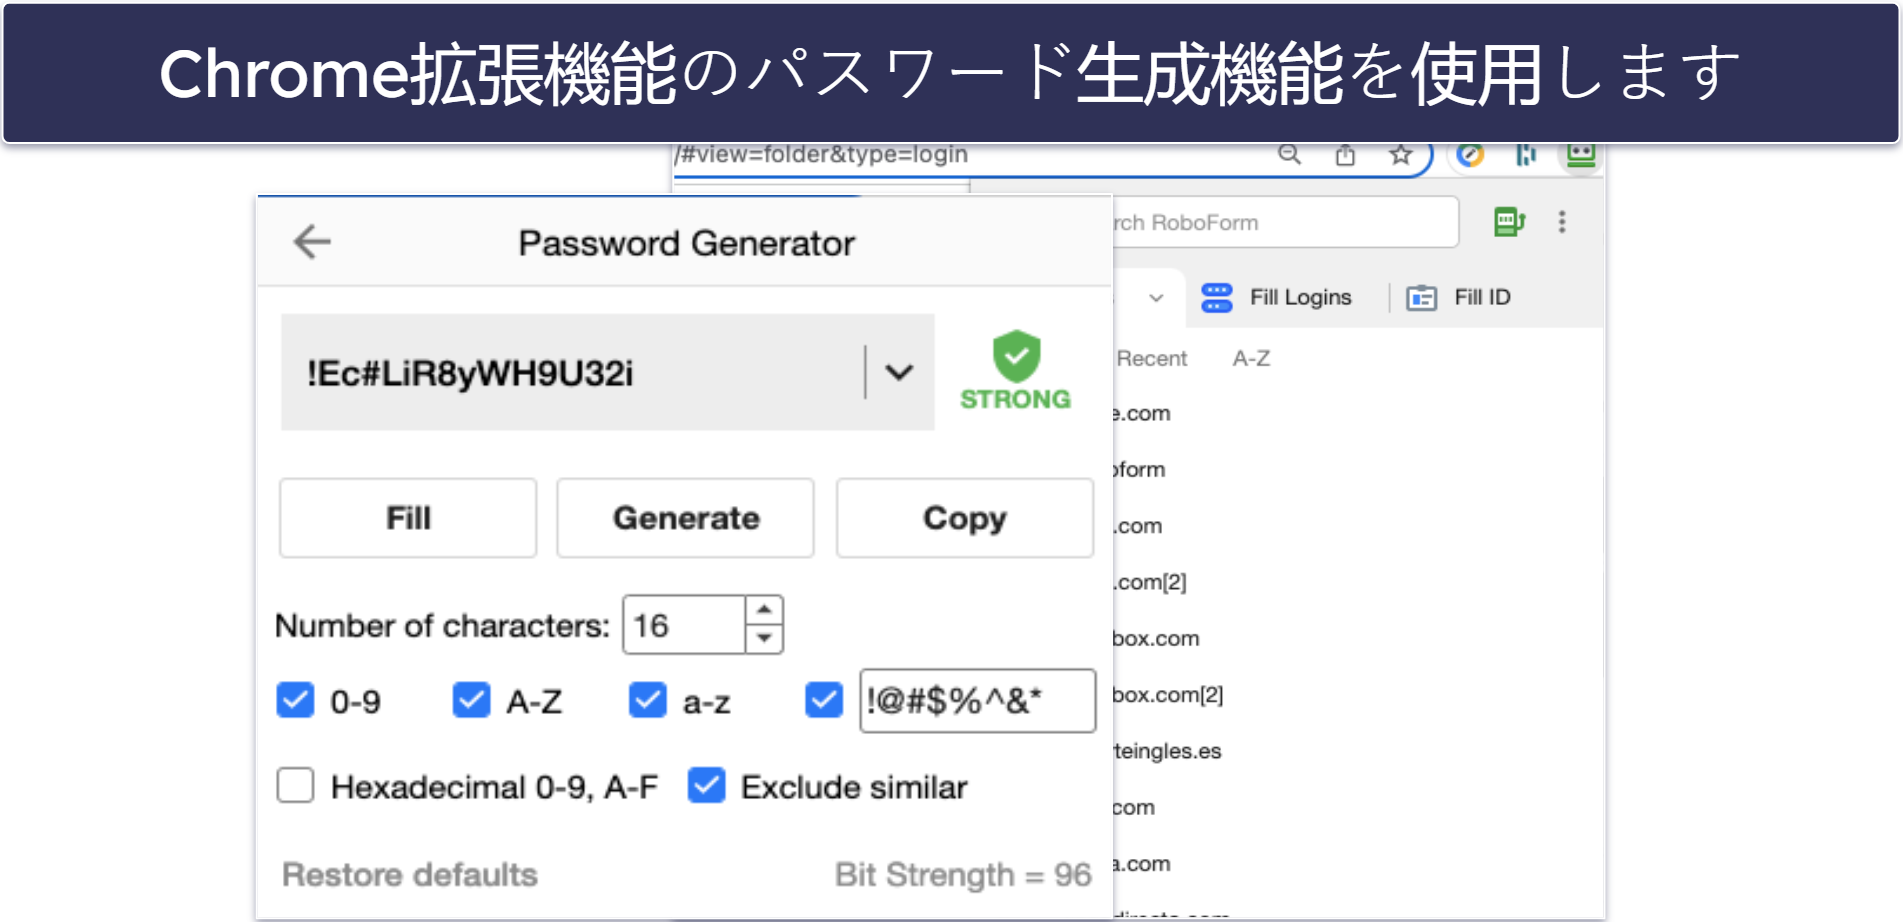The image size is (1903, 922).
Task: Click the blue bars extension icon
Action: (1526, 155)
